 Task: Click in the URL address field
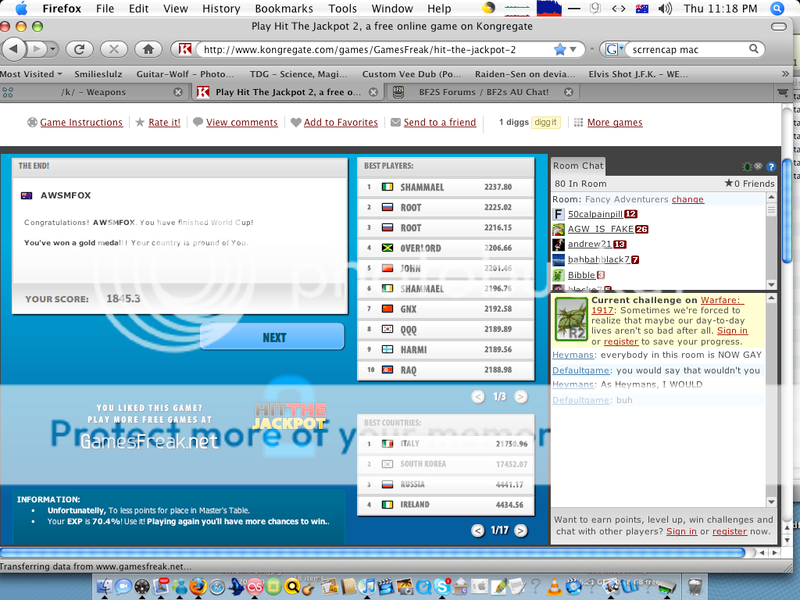(x=375, y=49)
